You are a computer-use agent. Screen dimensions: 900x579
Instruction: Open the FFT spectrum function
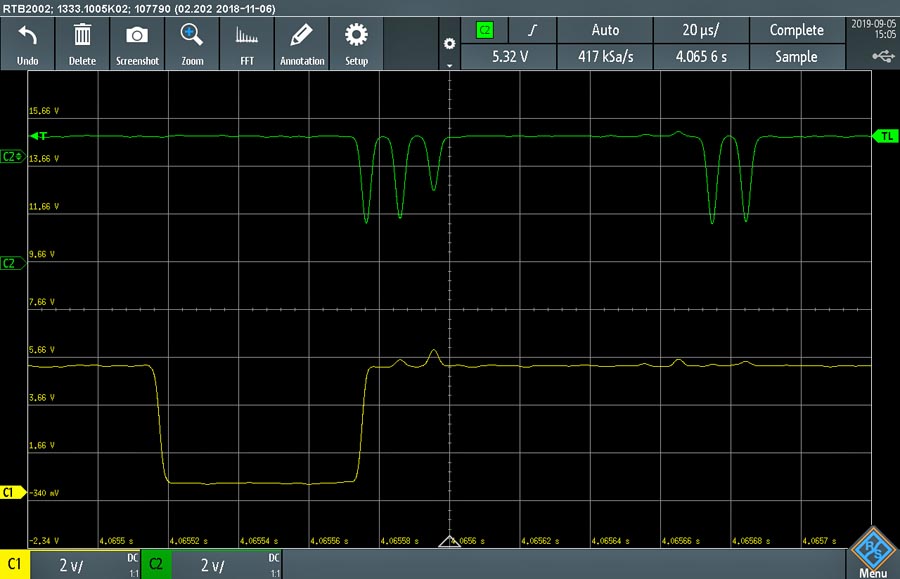coord(247,36)
